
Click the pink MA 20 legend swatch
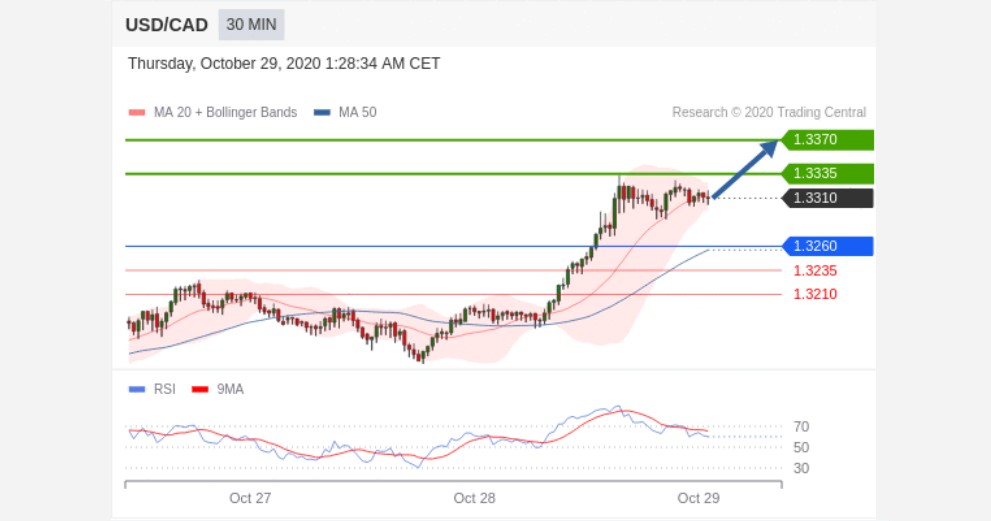tap(137, 113)
